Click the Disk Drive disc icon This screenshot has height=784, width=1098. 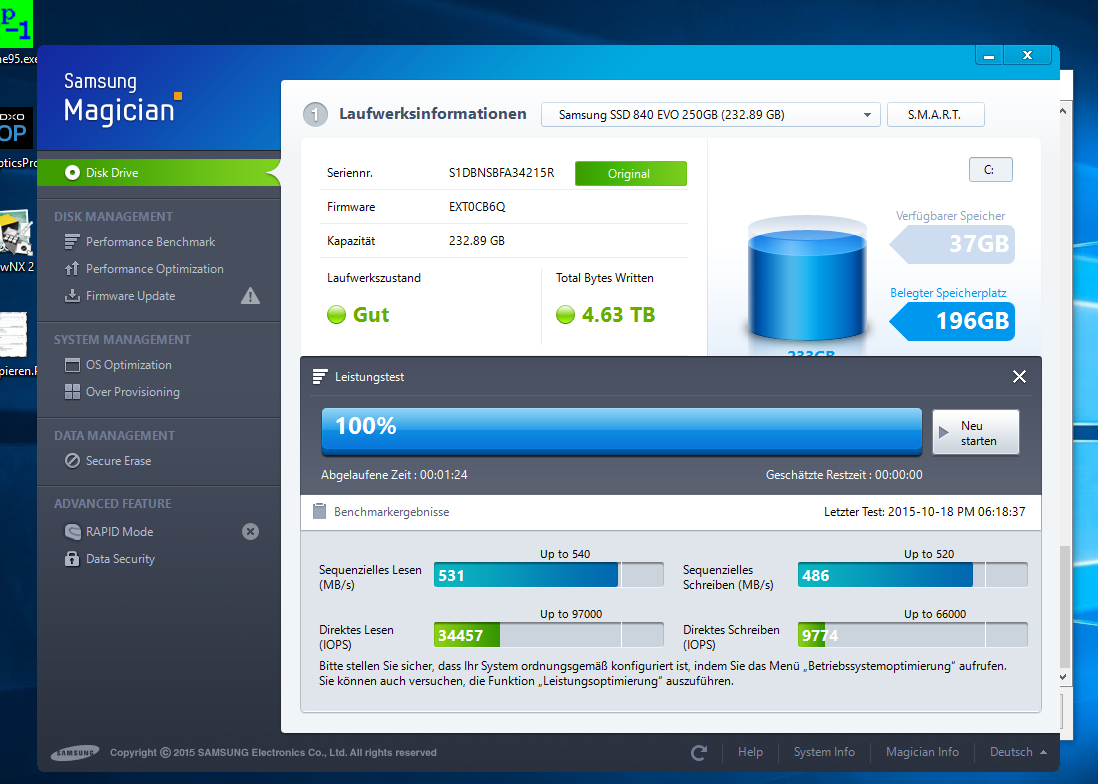pyautogui.click(x=72, y=172)
